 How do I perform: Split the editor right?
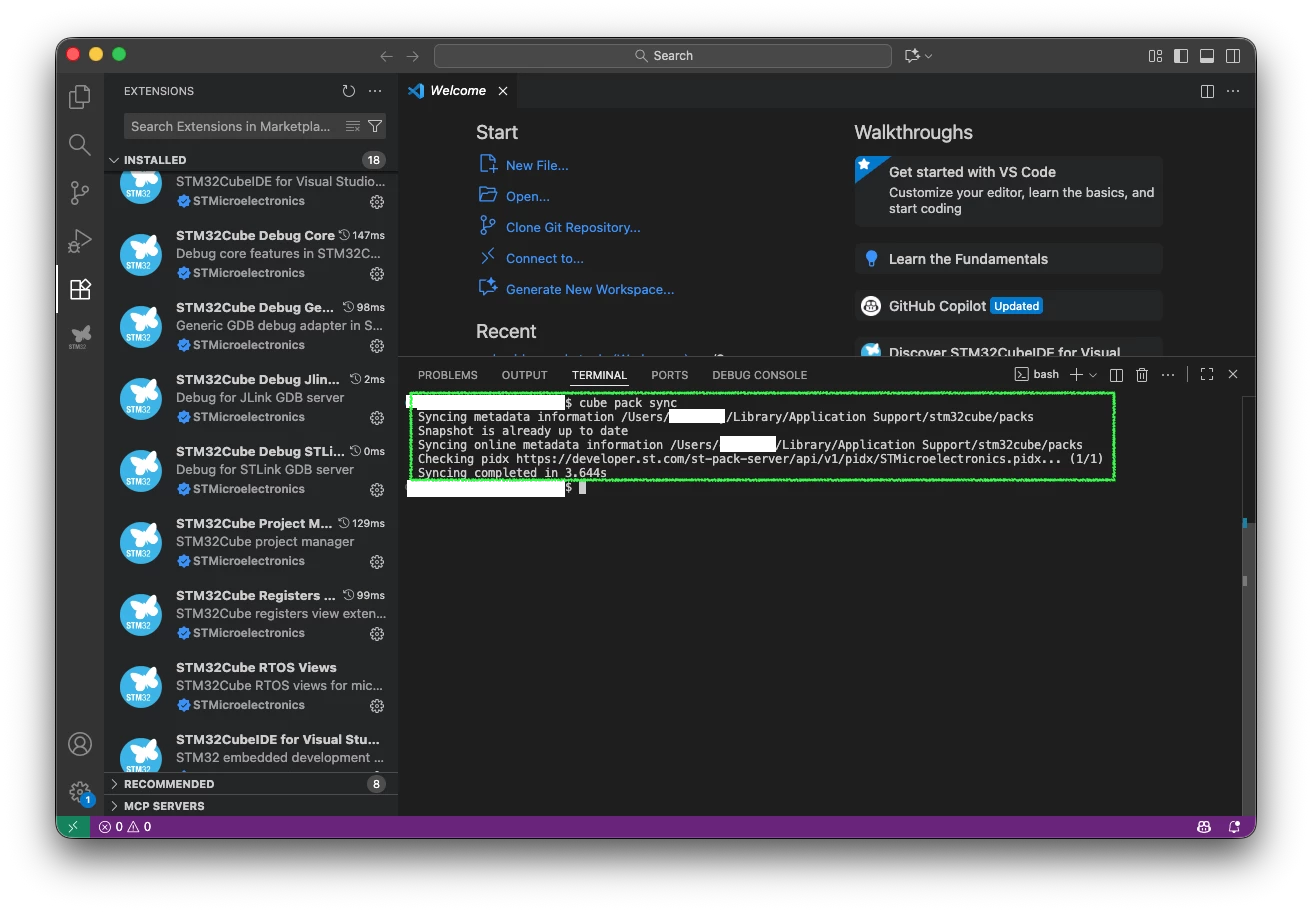(x=1207, y=91)
